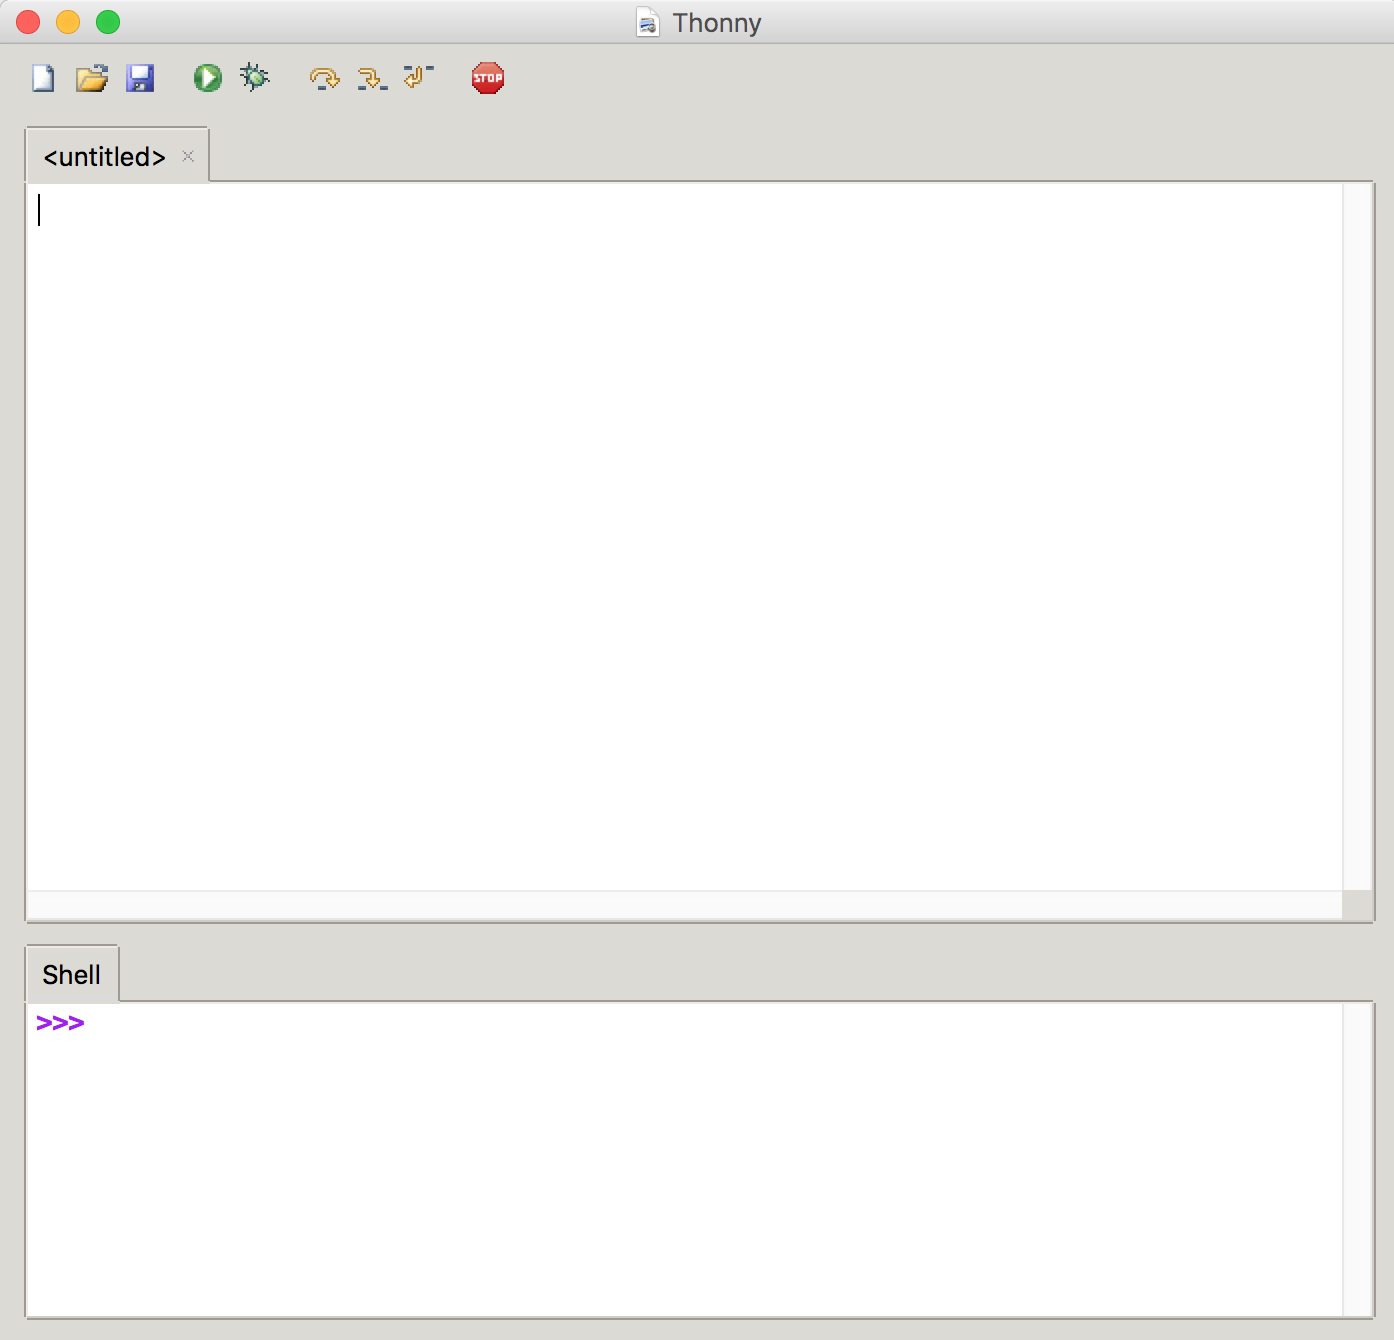
Task: Run current script with green play icon
Action: tap(207, 78)
